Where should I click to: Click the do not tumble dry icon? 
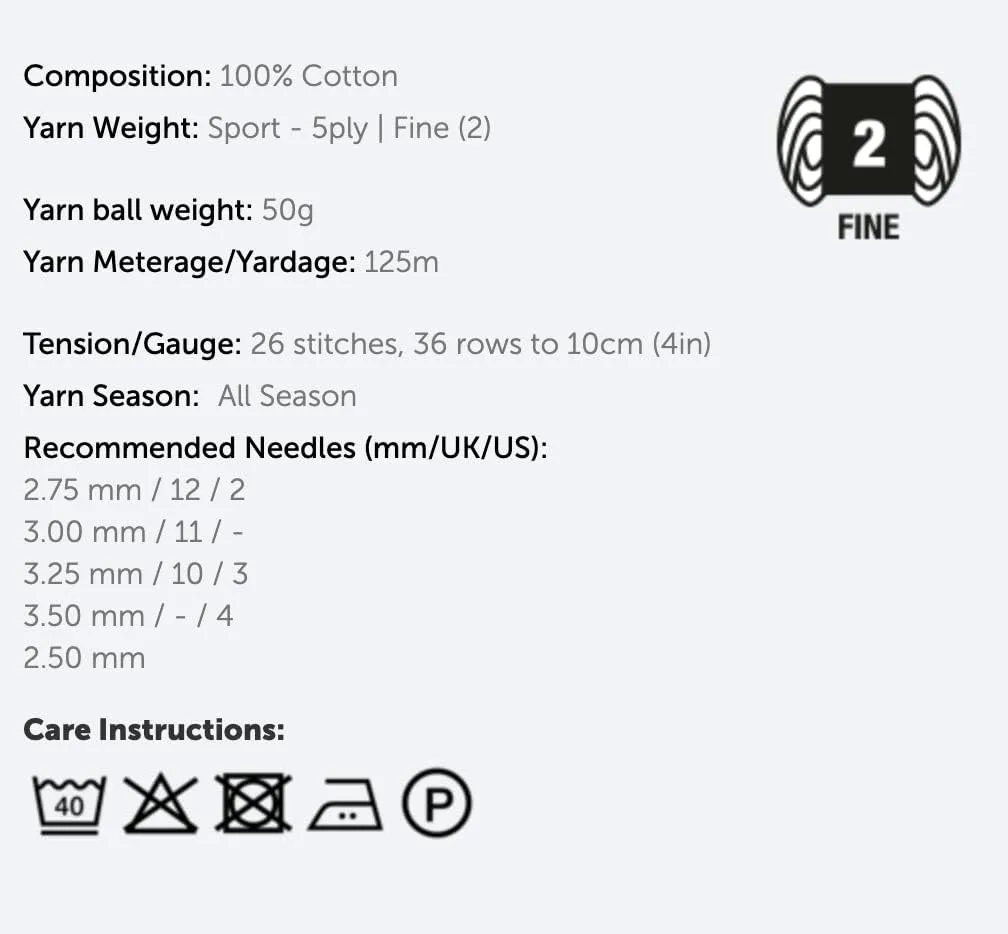253,802
